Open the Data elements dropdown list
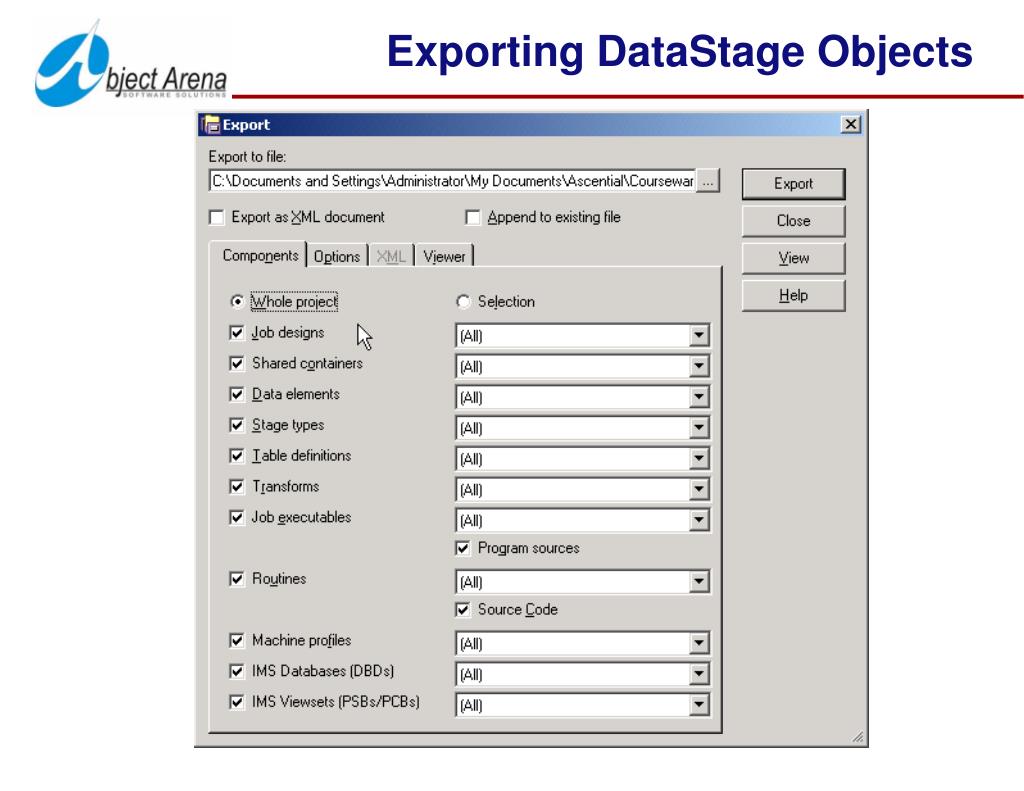The image size is (1024, 791). pos(699,397)
